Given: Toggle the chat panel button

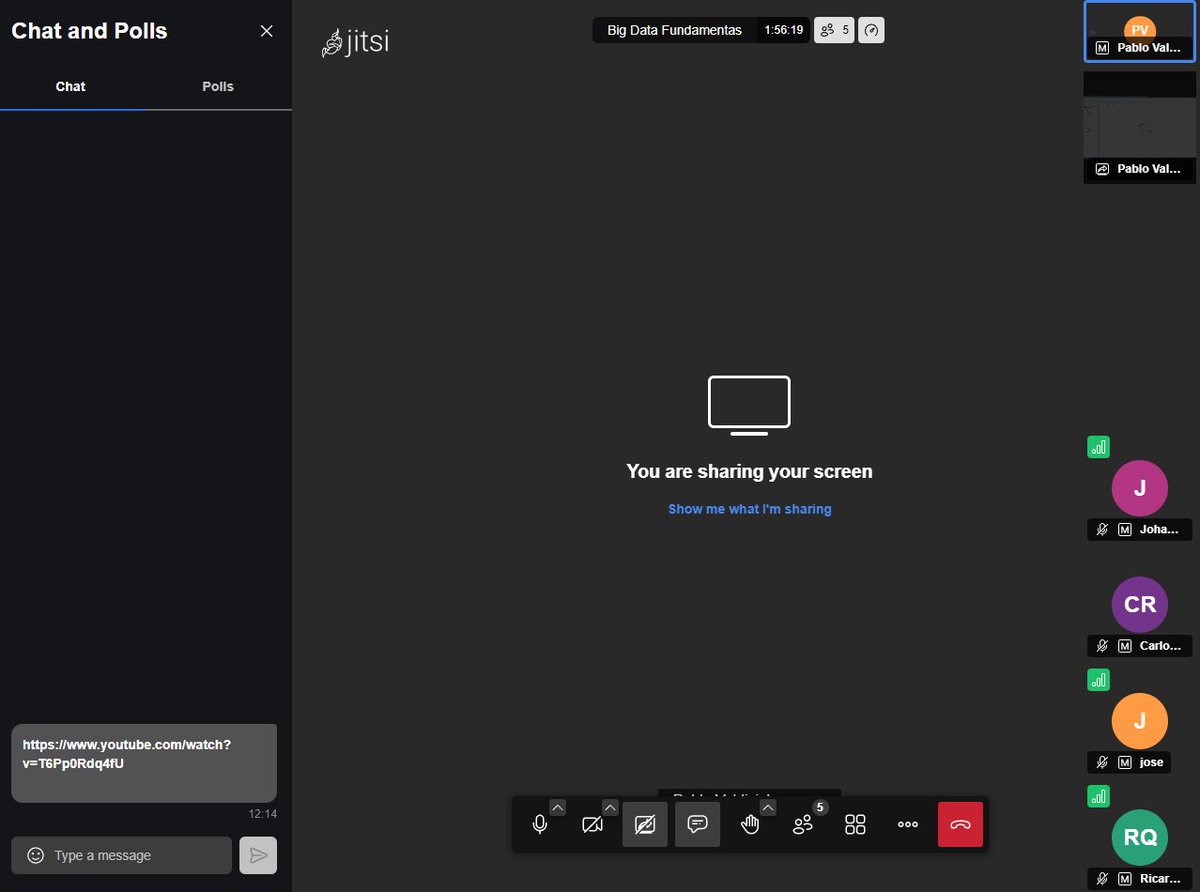Looking at the screenshot, I should click(x=697, y=824).
